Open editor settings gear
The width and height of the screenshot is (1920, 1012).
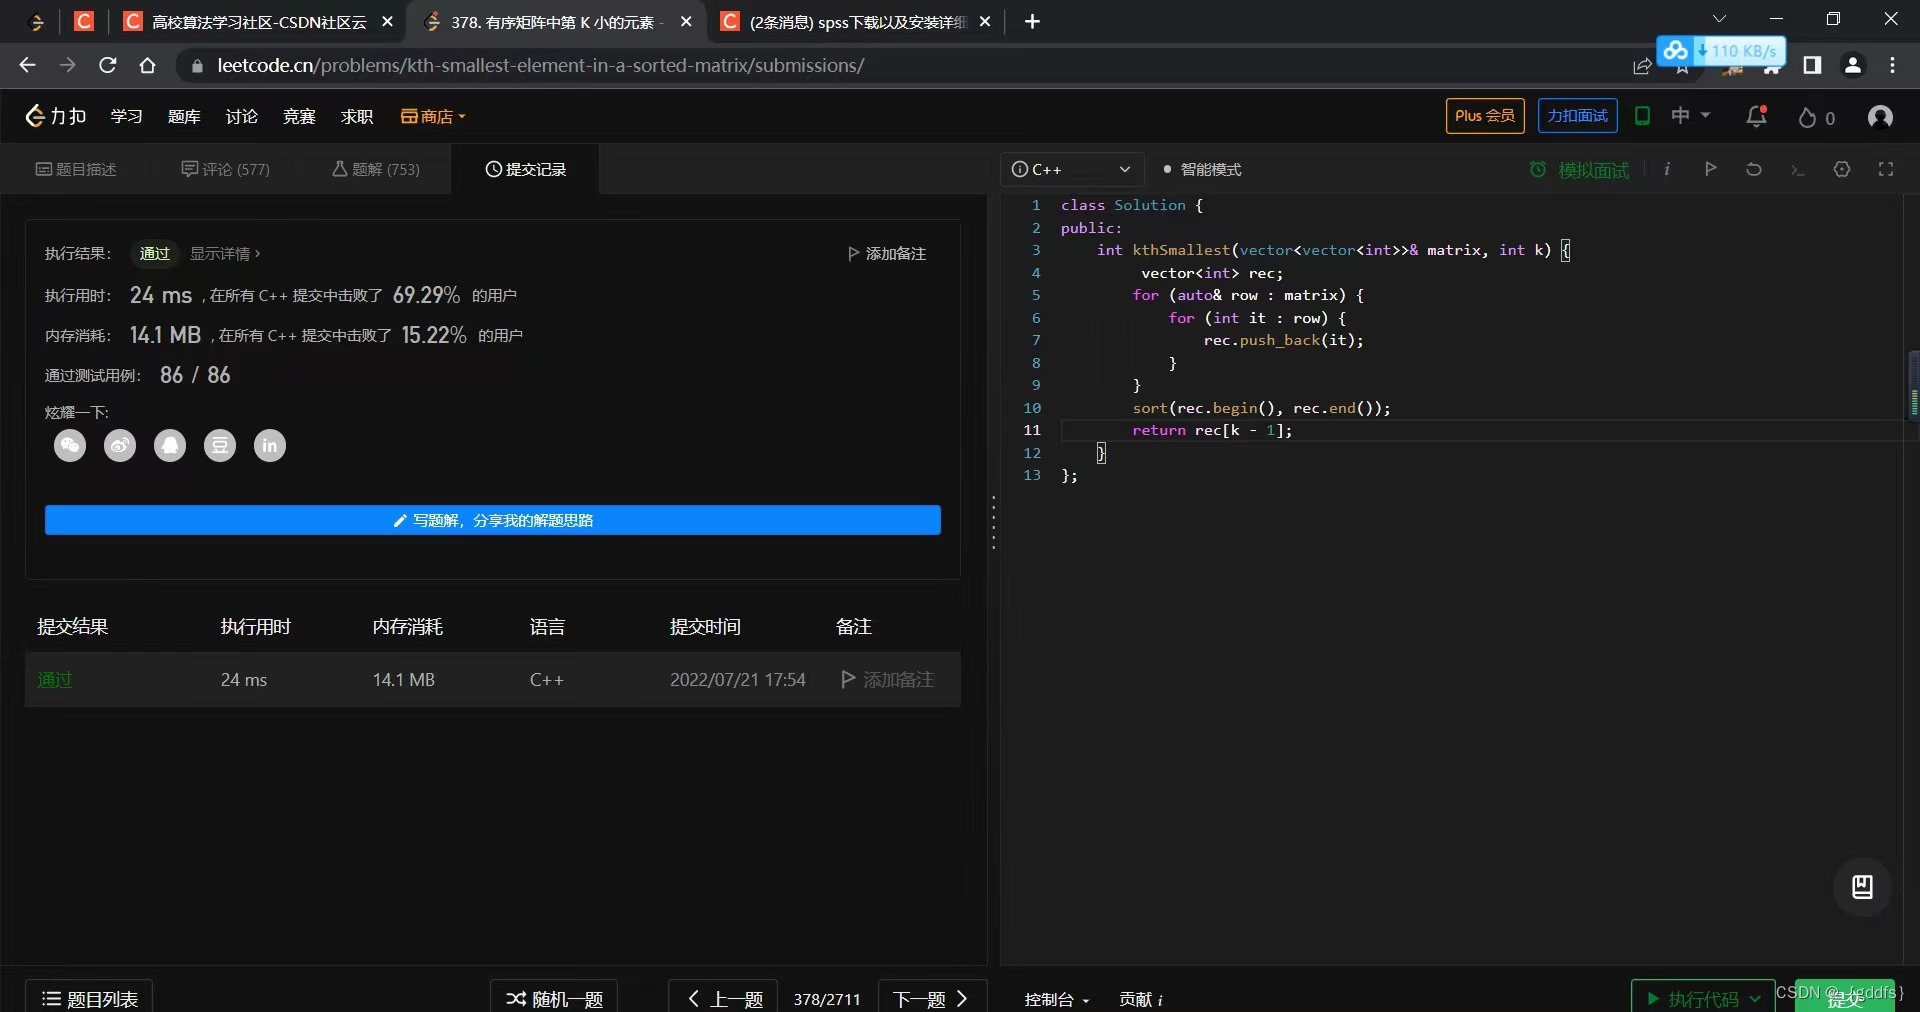click(1842, 169)
